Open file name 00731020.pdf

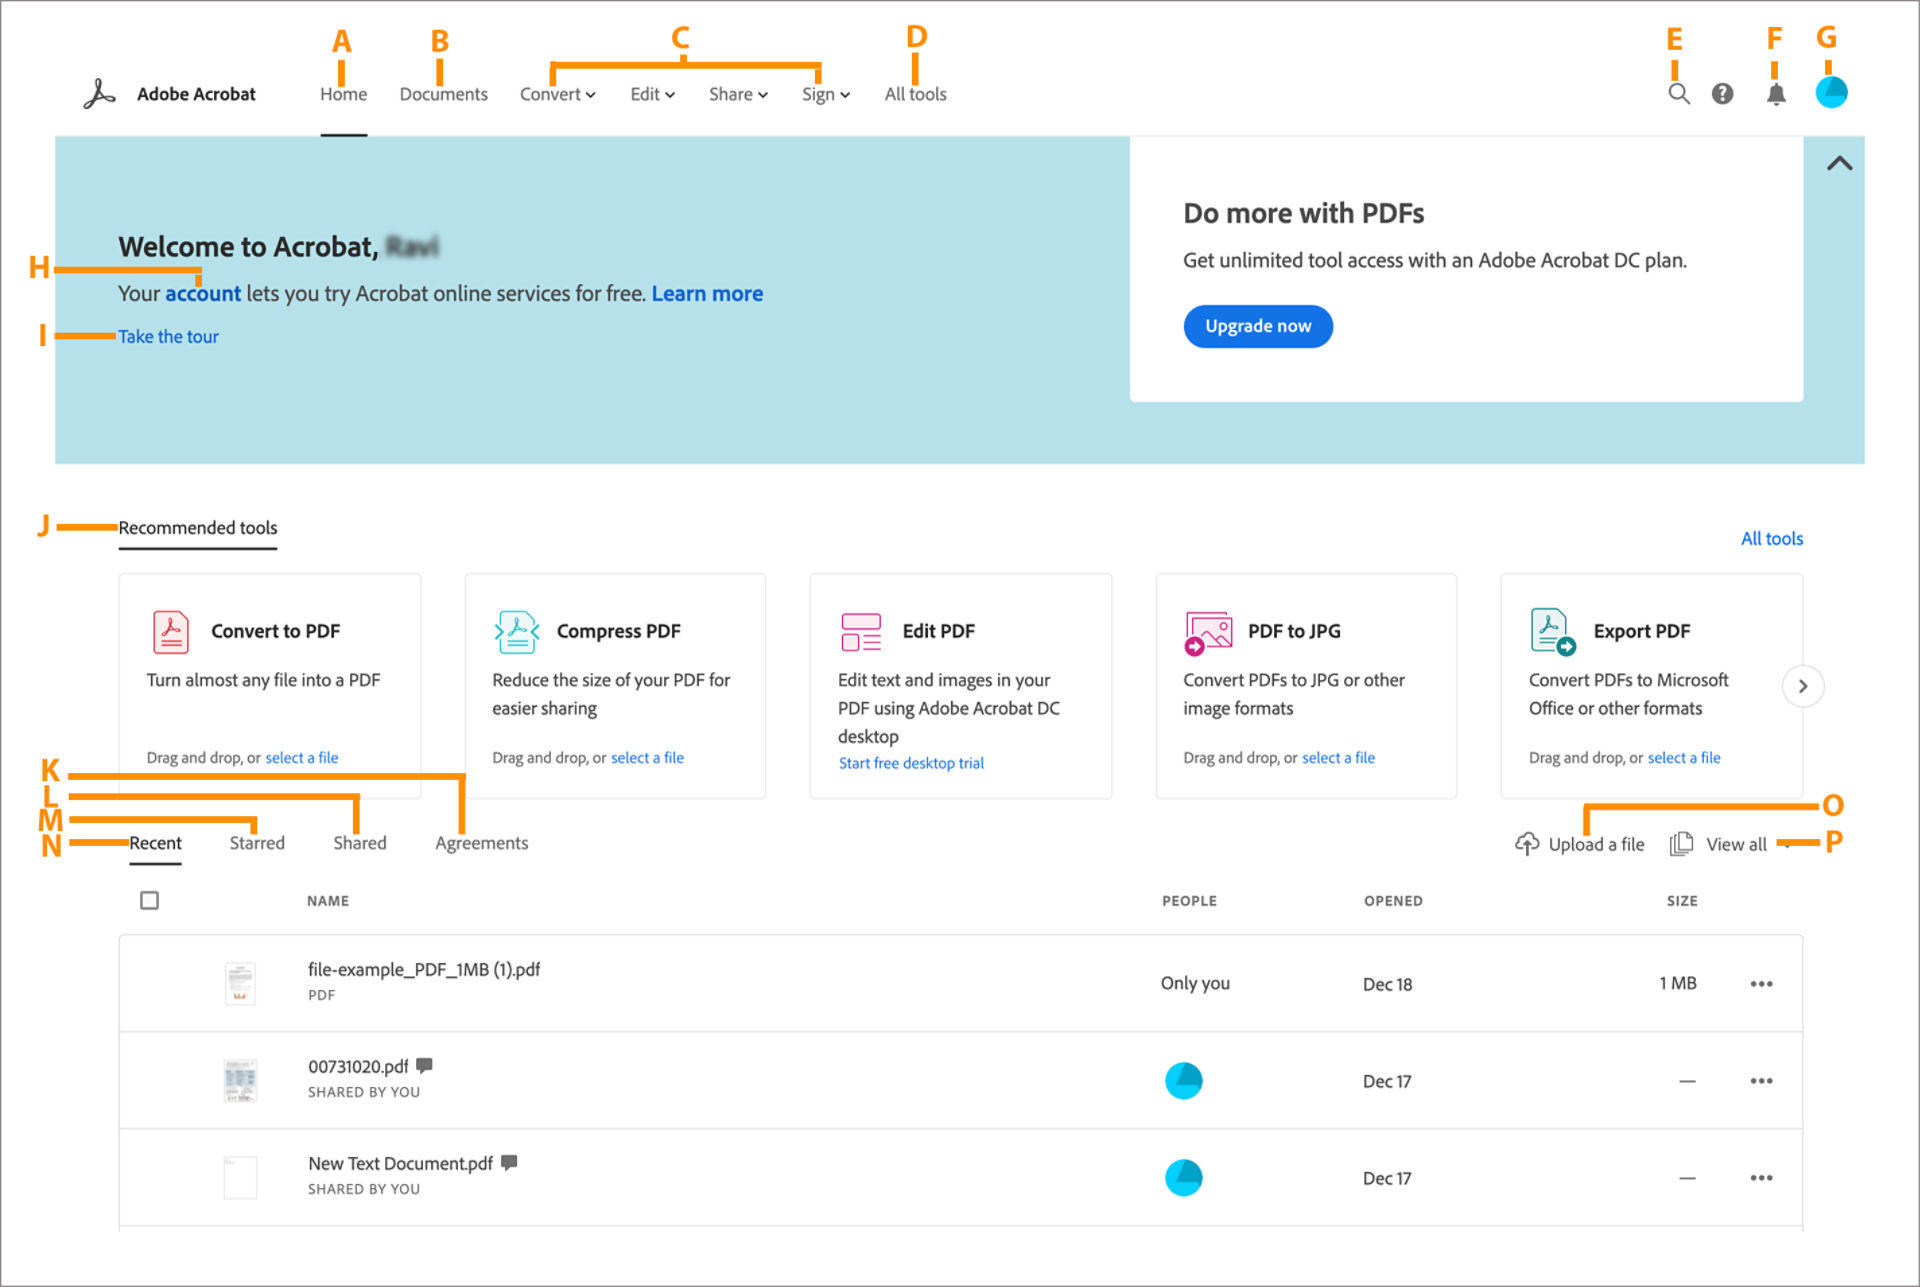coord(358,1067)
